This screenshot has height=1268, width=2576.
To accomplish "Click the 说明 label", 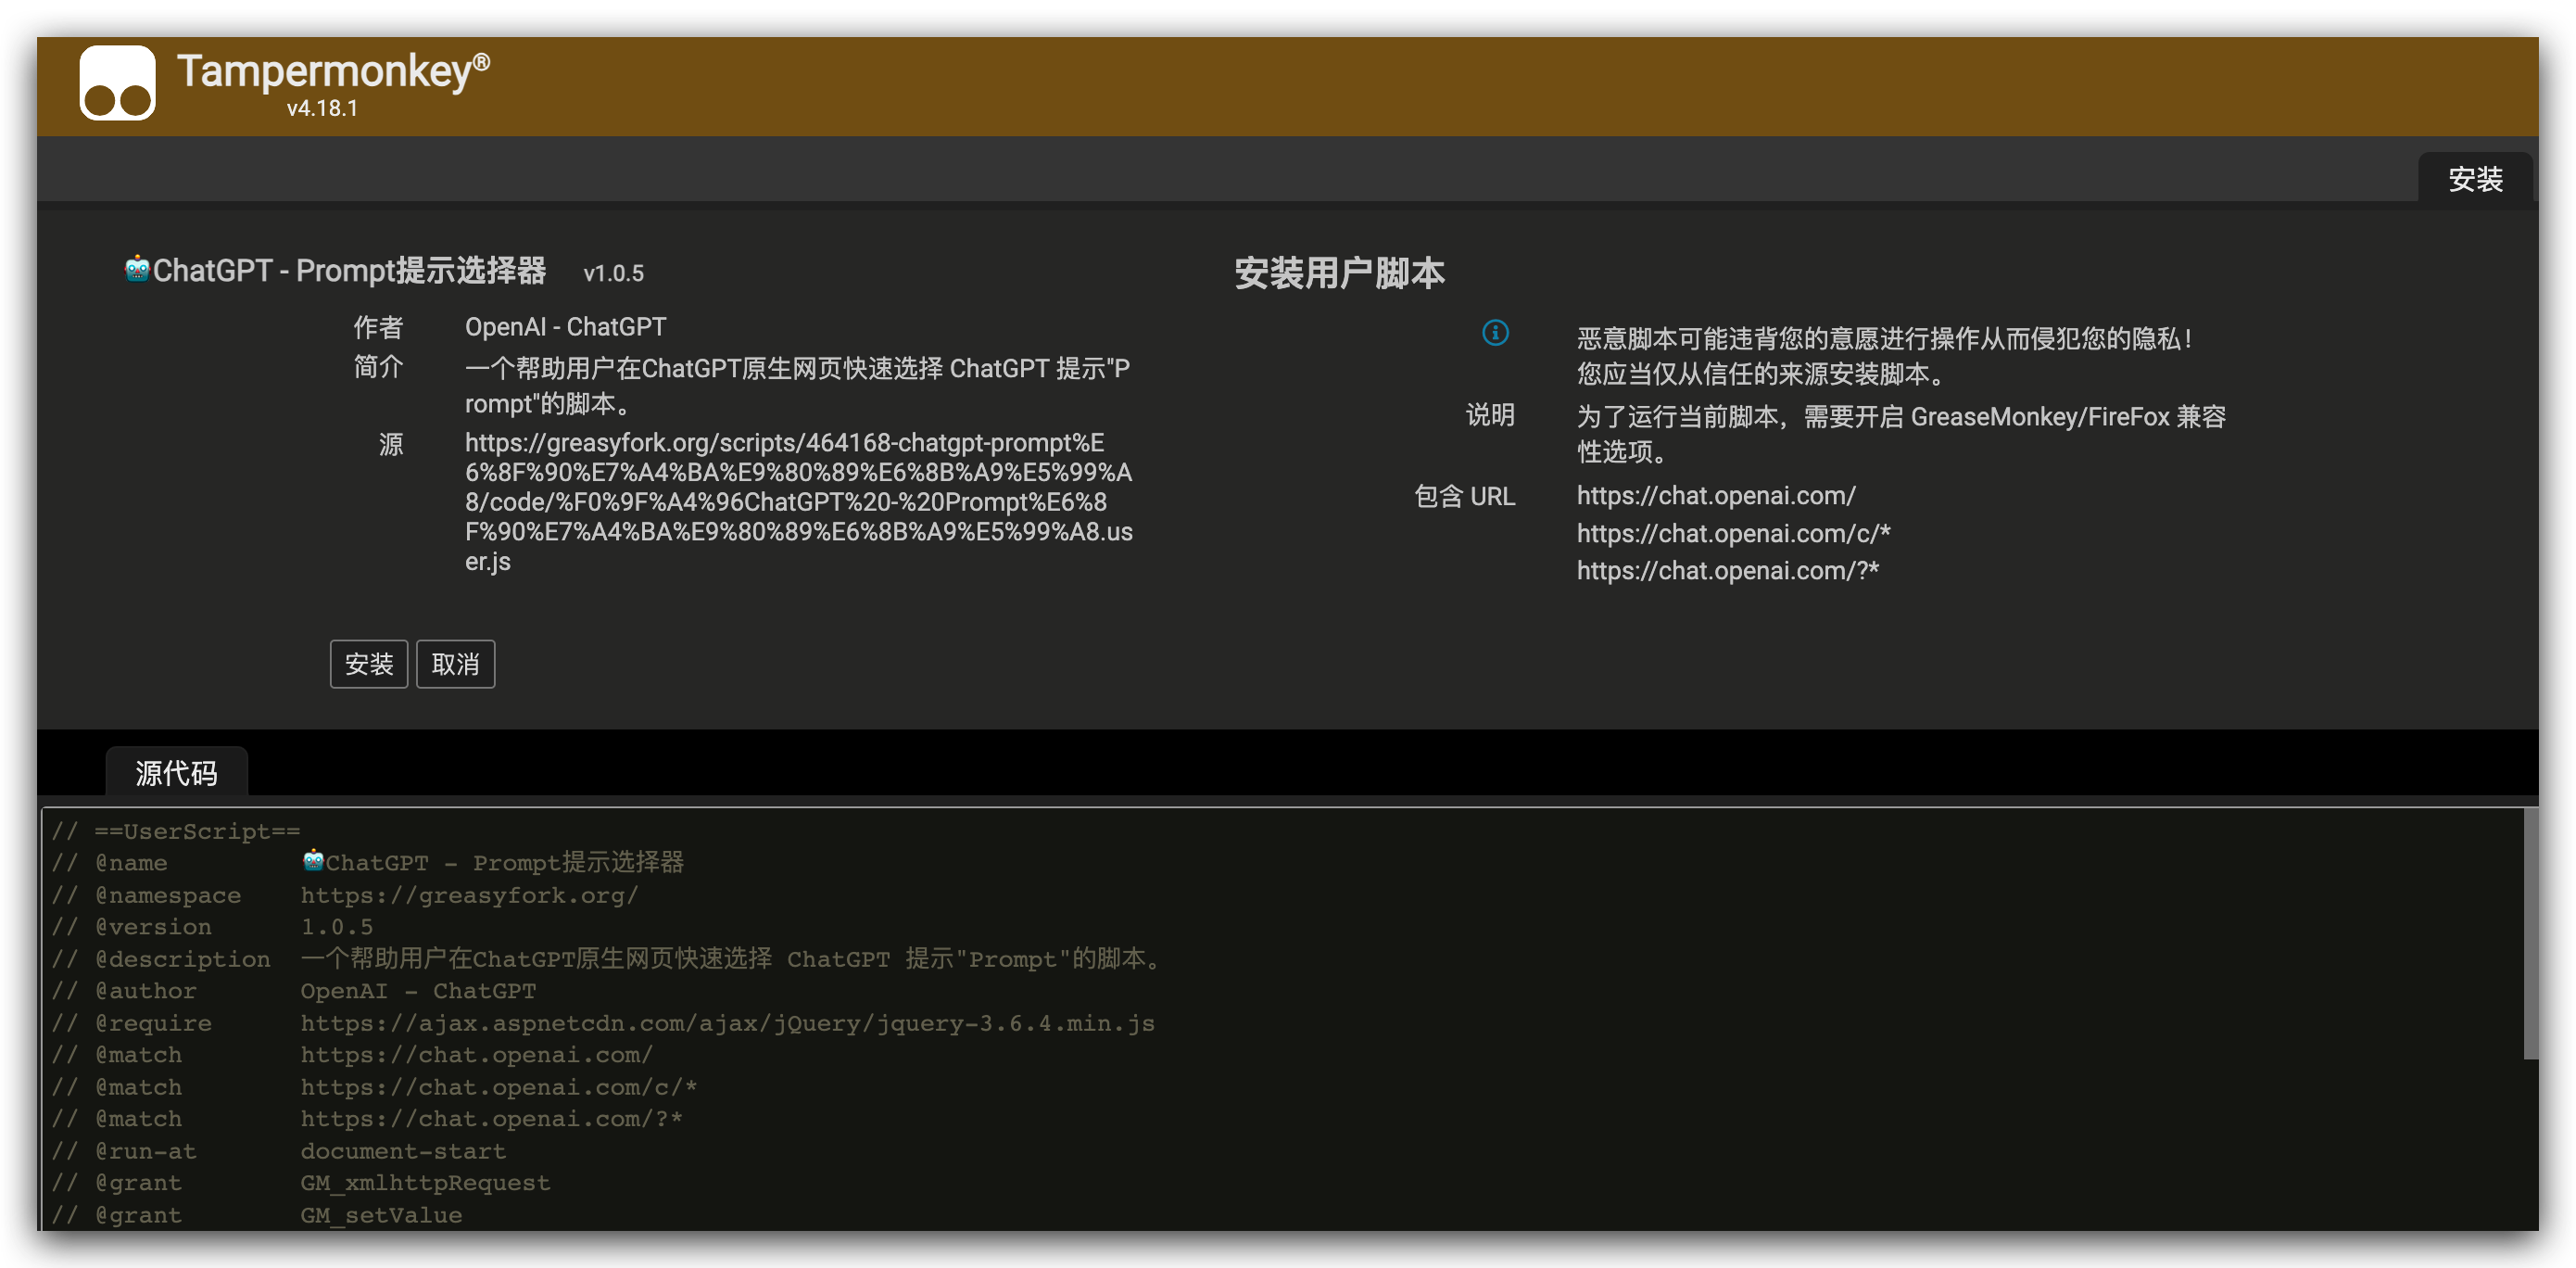I will [x=1490, y=415].
